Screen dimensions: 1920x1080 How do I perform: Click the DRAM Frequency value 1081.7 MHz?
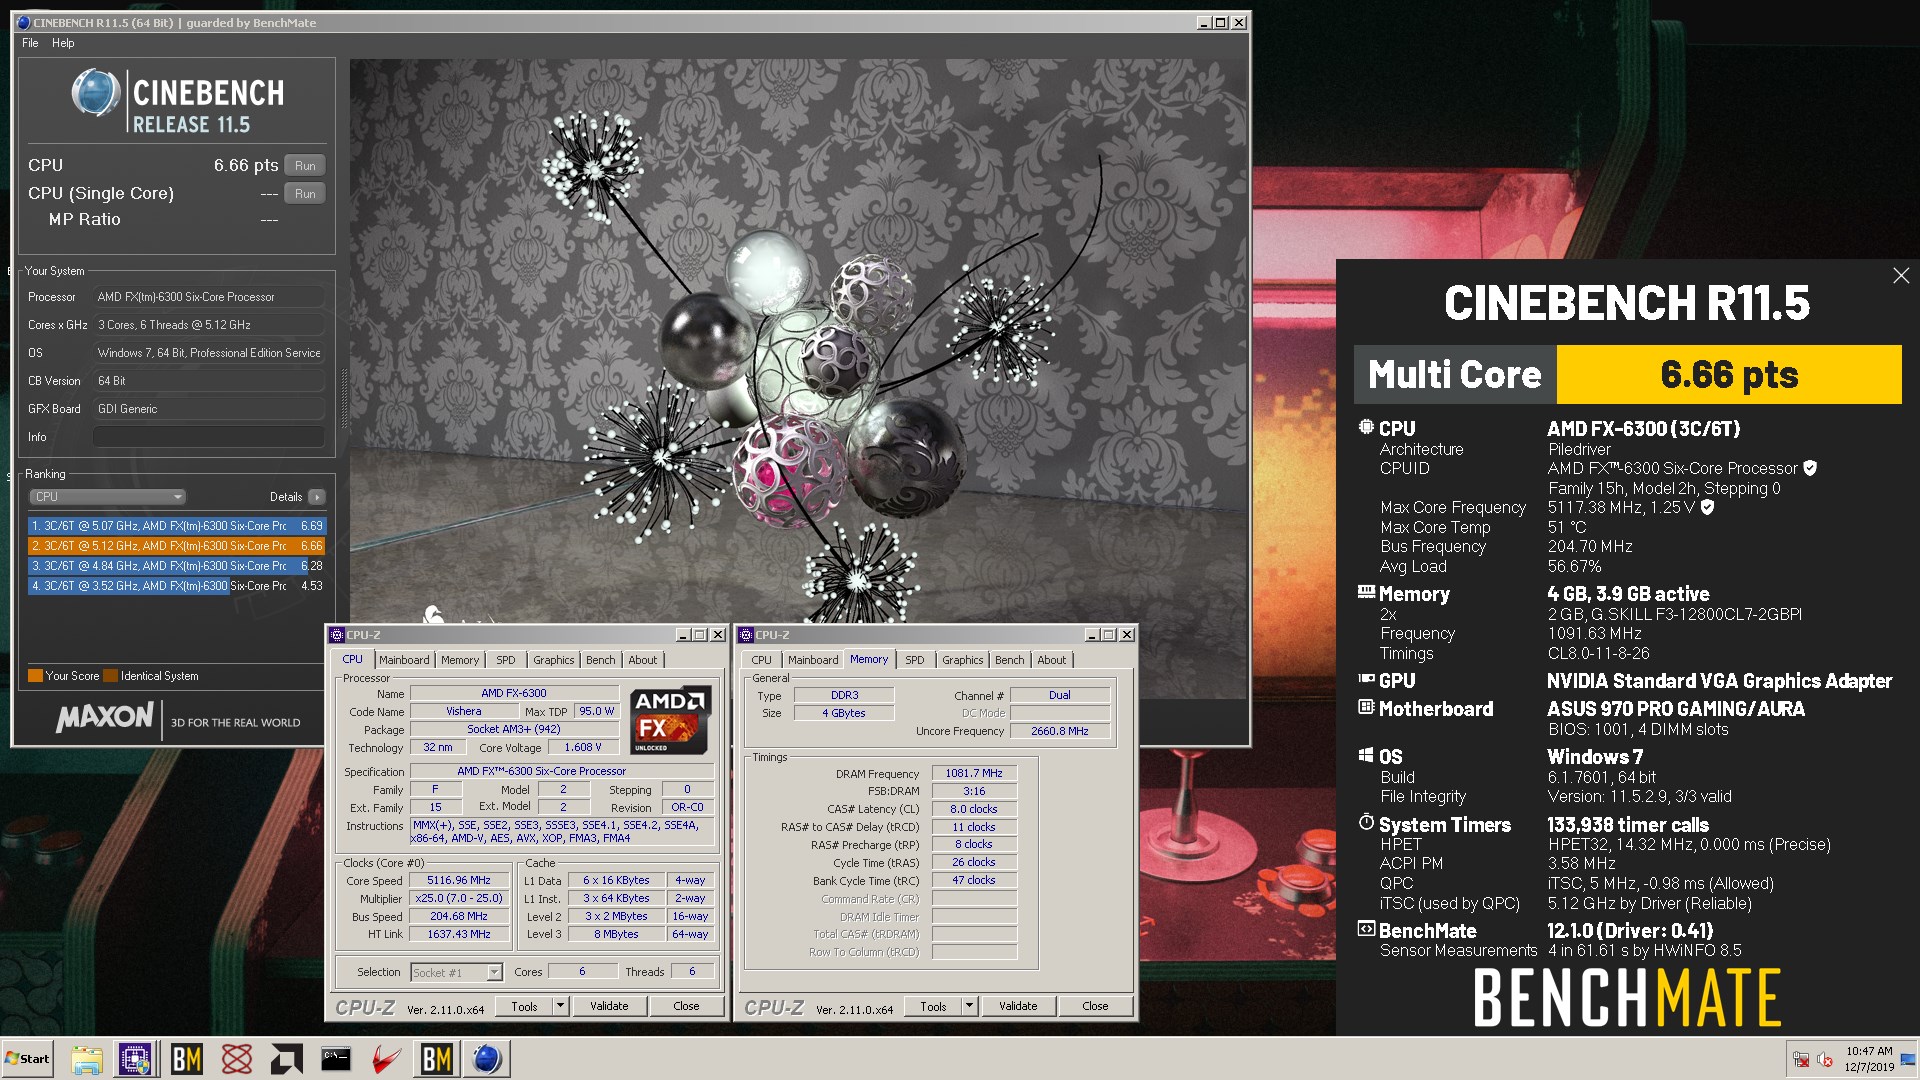coord(975,773)
